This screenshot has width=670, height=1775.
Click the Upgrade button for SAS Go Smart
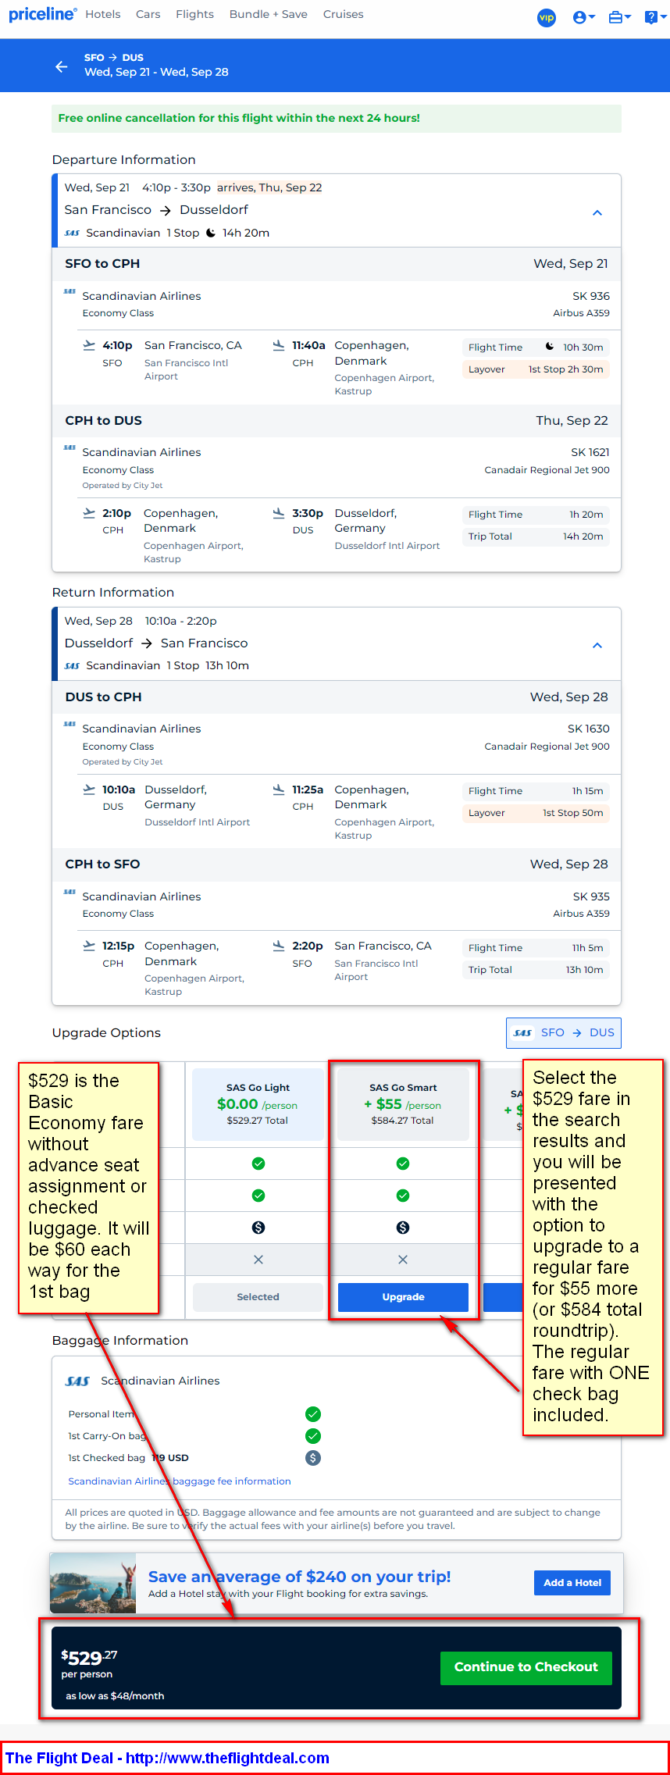(x=403, y=1297)
